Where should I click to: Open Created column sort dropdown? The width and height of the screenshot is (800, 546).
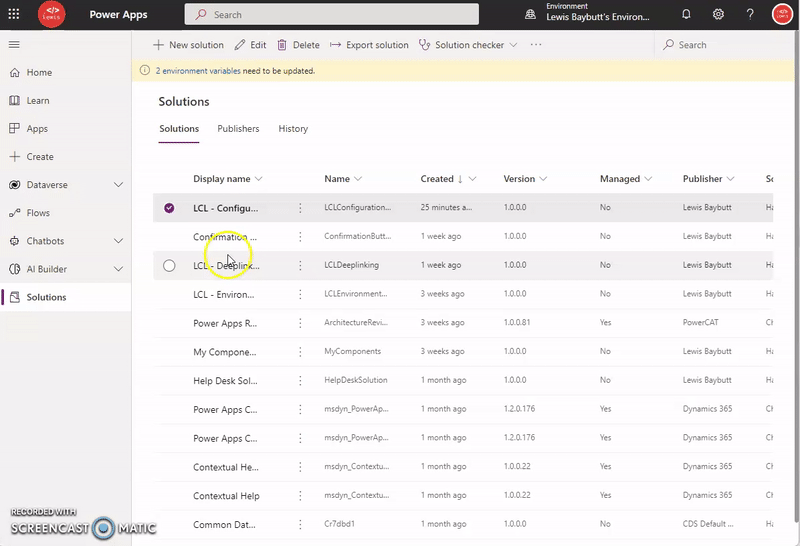472,179
